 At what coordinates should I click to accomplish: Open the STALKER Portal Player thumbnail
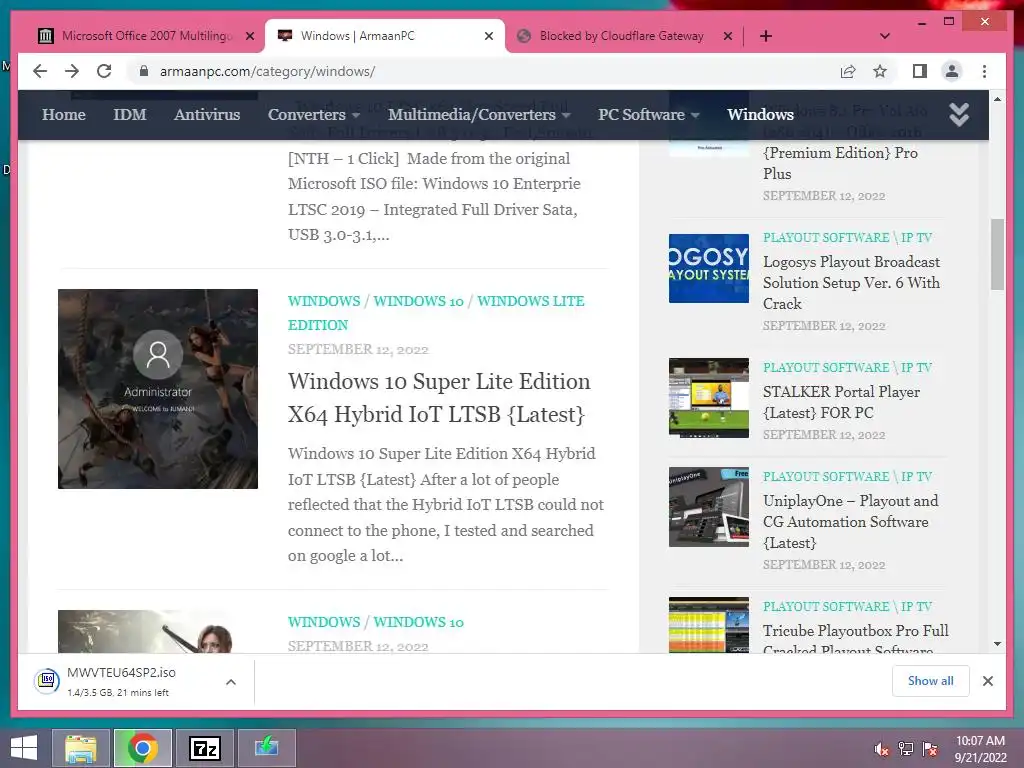709,398
